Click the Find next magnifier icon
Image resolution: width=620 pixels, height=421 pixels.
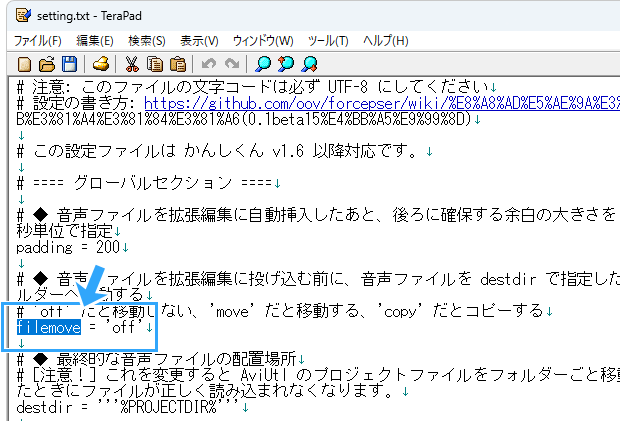309,64
